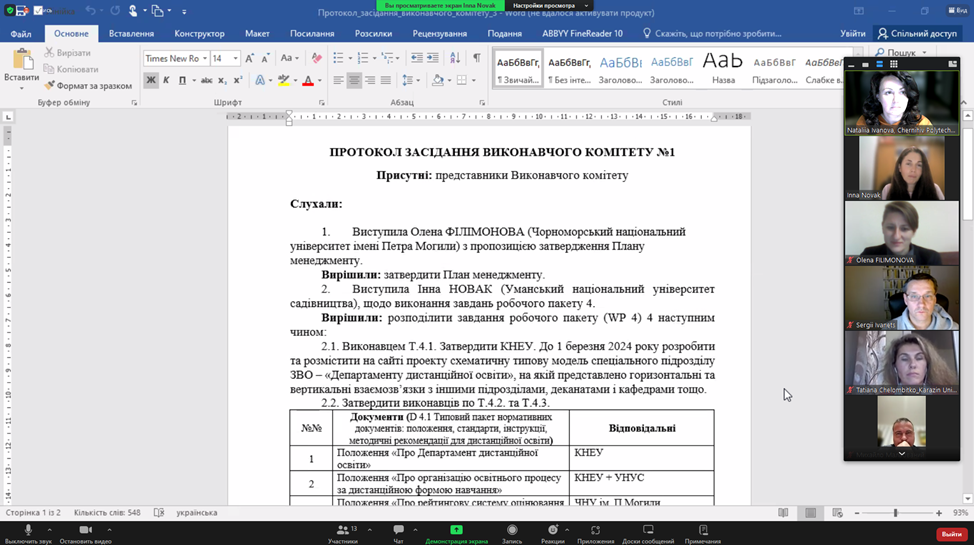
Task: Open the Zoom chat panel
Action: [398, 531]
